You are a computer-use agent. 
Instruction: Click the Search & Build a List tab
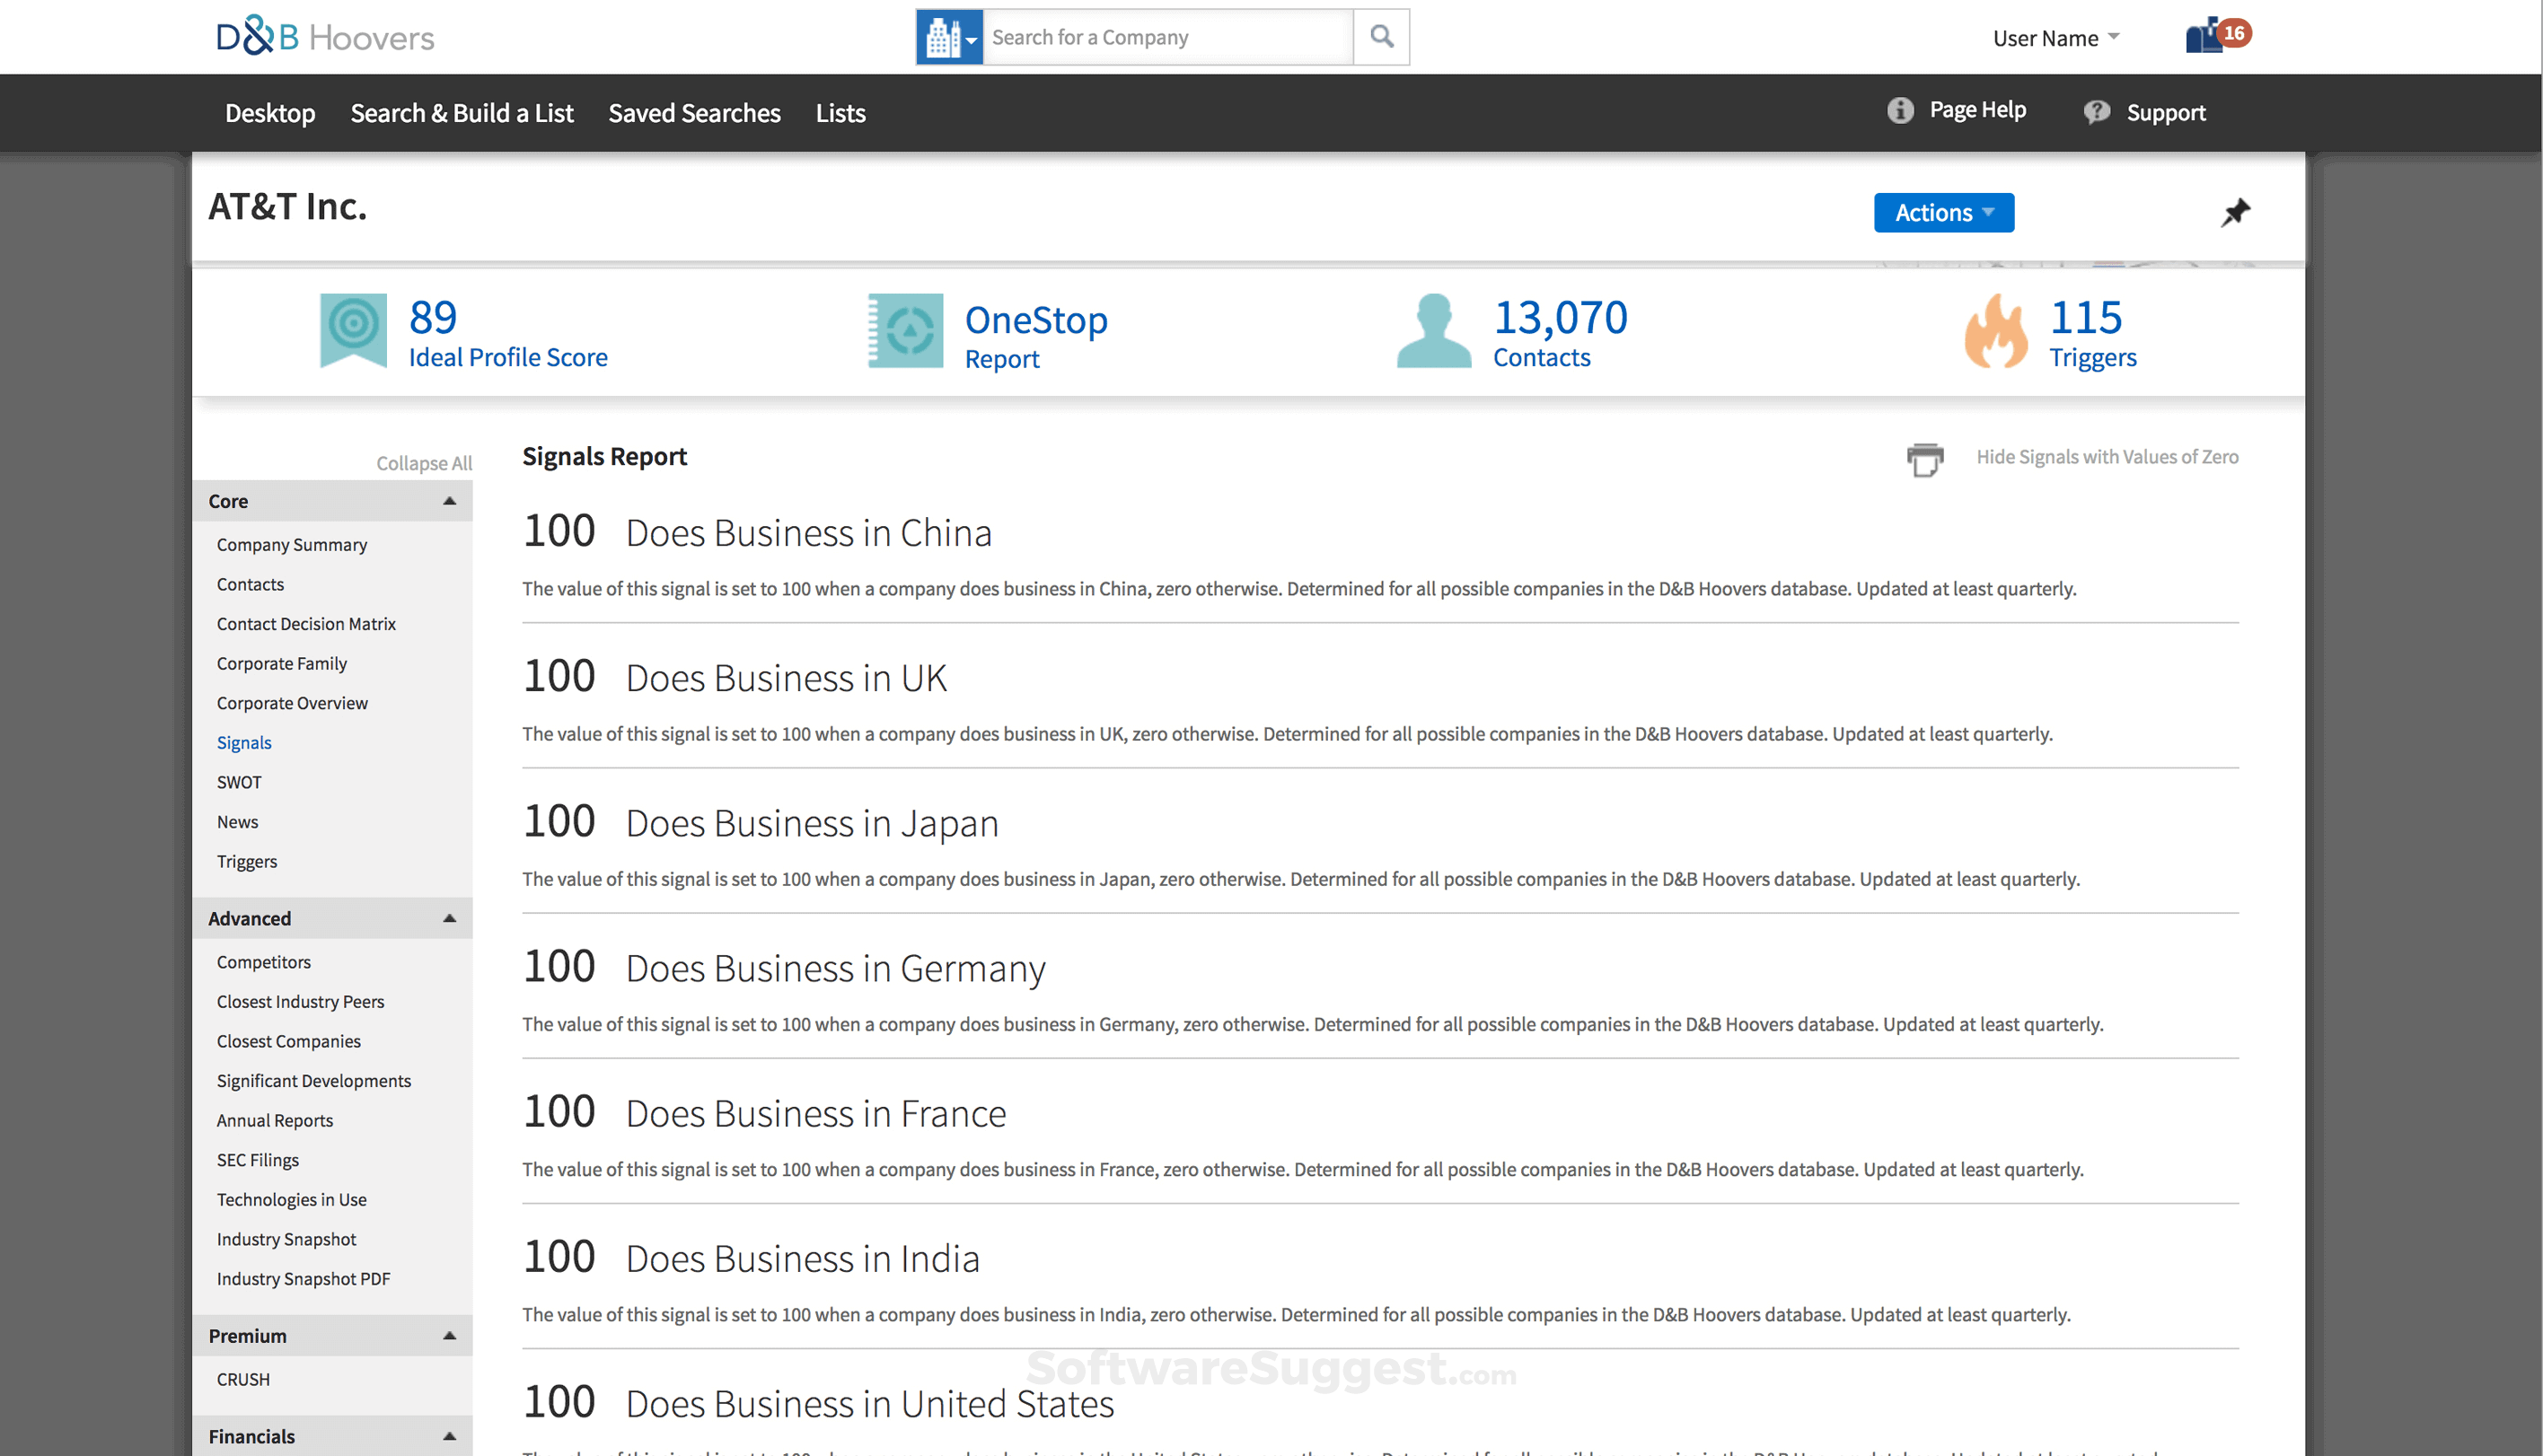point(462,111)
